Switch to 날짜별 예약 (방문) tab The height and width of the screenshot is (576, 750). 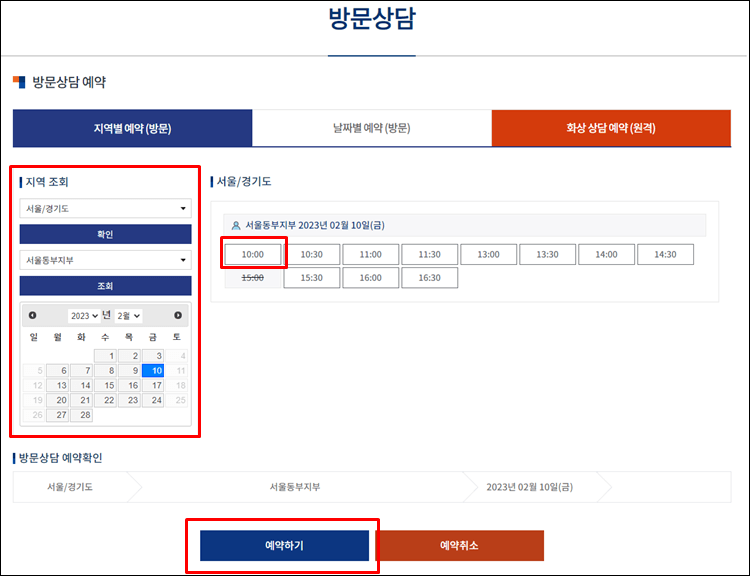[372, 128]
